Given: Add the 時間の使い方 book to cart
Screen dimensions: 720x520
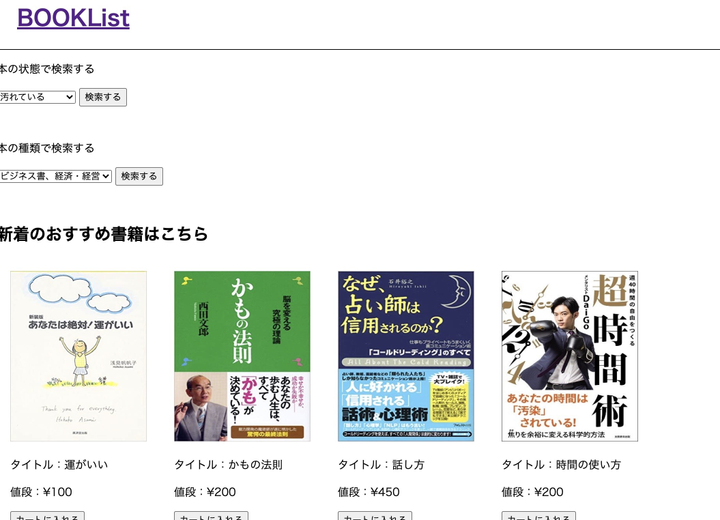Looking at the screenshot, I should tap(539, 516).
